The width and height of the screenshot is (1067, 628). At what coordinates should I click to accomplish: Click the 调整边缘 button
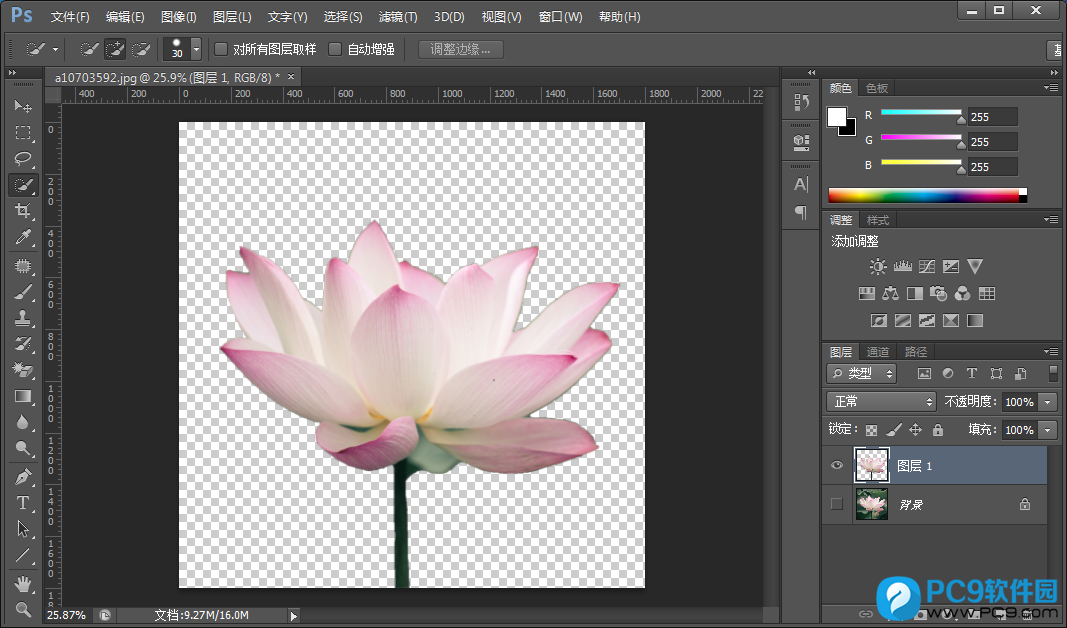click(x=460, y=49)
